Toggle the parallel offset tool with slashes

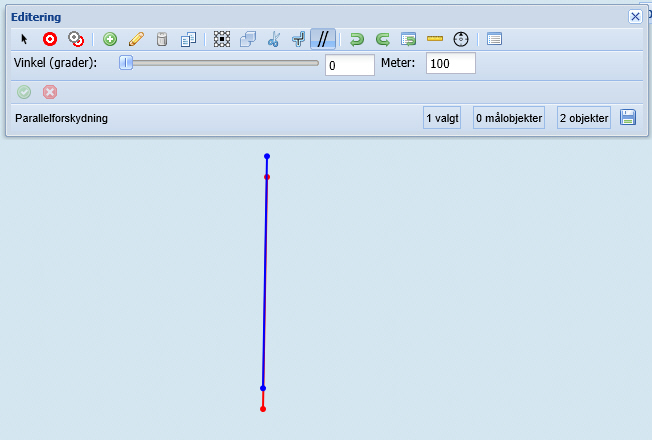(323, 40)
